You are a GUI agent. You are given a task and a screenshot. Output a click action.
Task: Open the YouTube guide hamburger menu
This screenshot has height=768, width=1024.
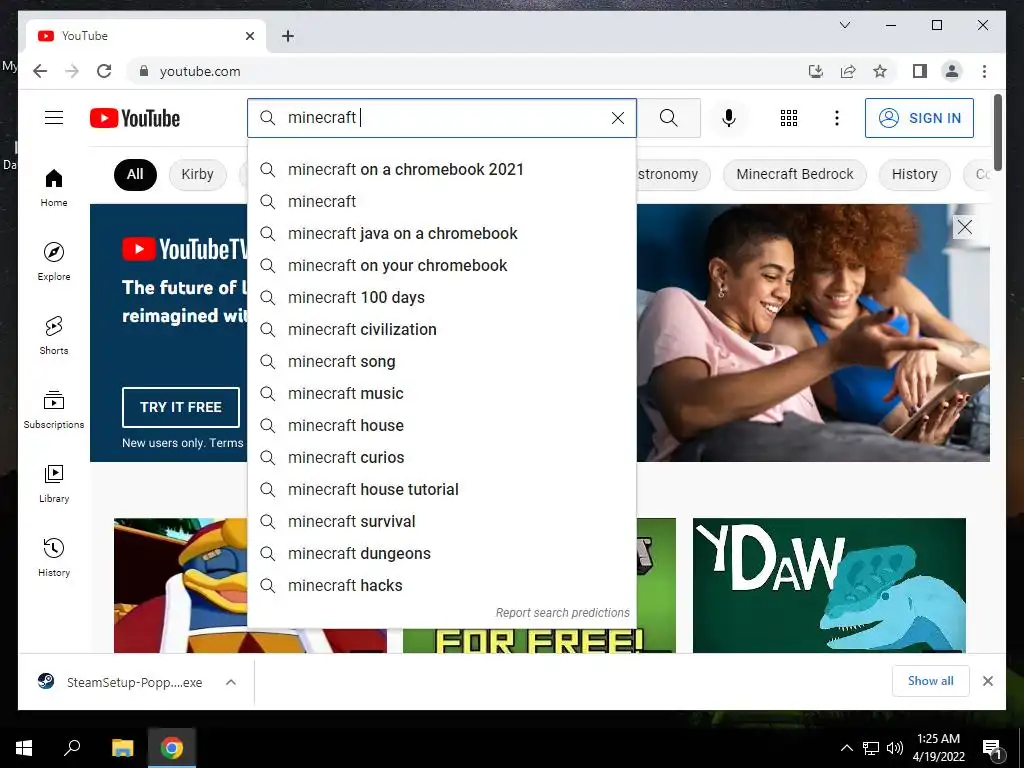pyautogui.click(x=54, y=118)
